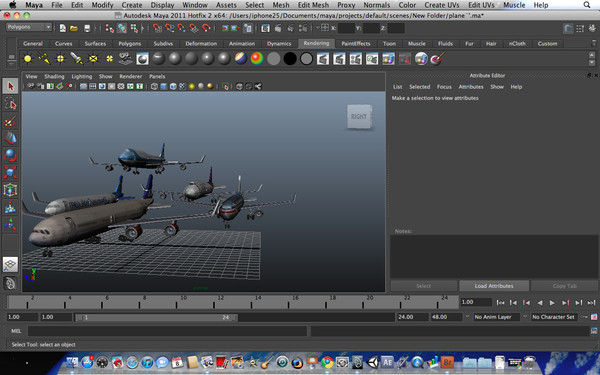
Task: Open animation preferences icon
Action: [x=594, y=317]
